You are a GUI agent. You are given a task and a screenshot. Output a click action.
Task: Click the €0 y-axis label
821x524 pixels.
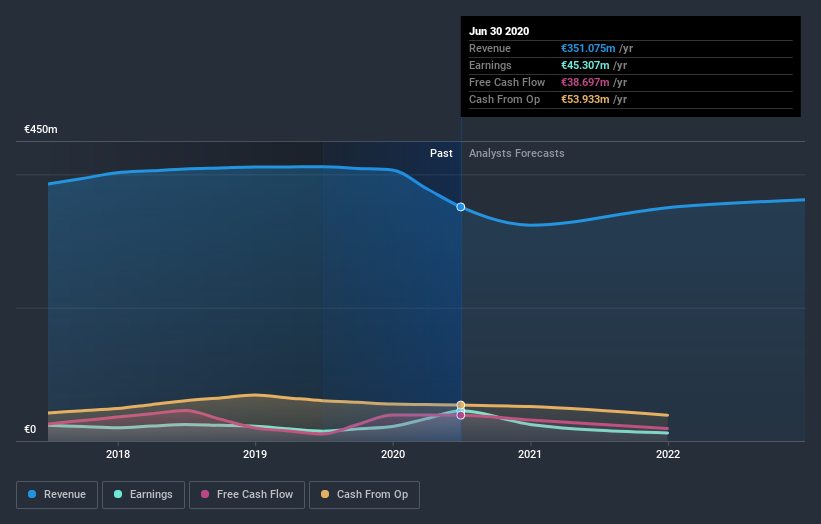coord(30,429)
